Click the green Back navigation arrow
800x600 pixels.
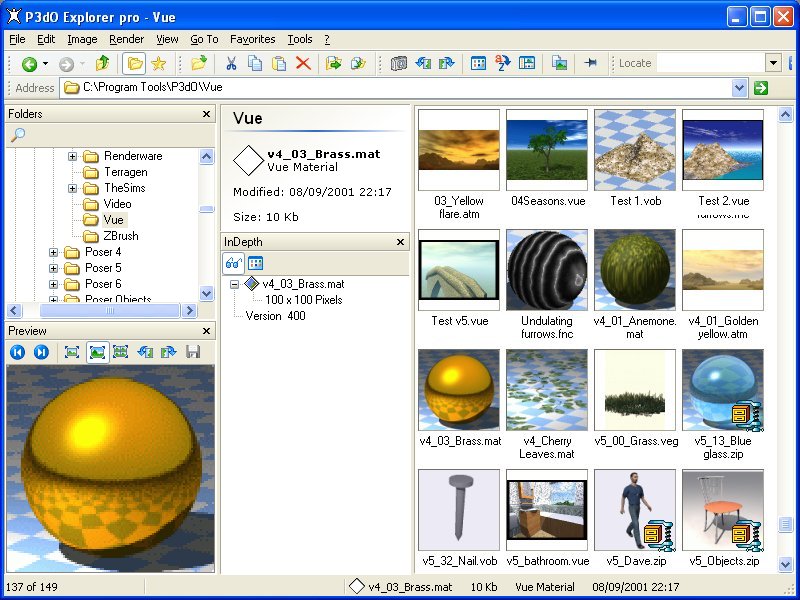[x=29, y=64]
